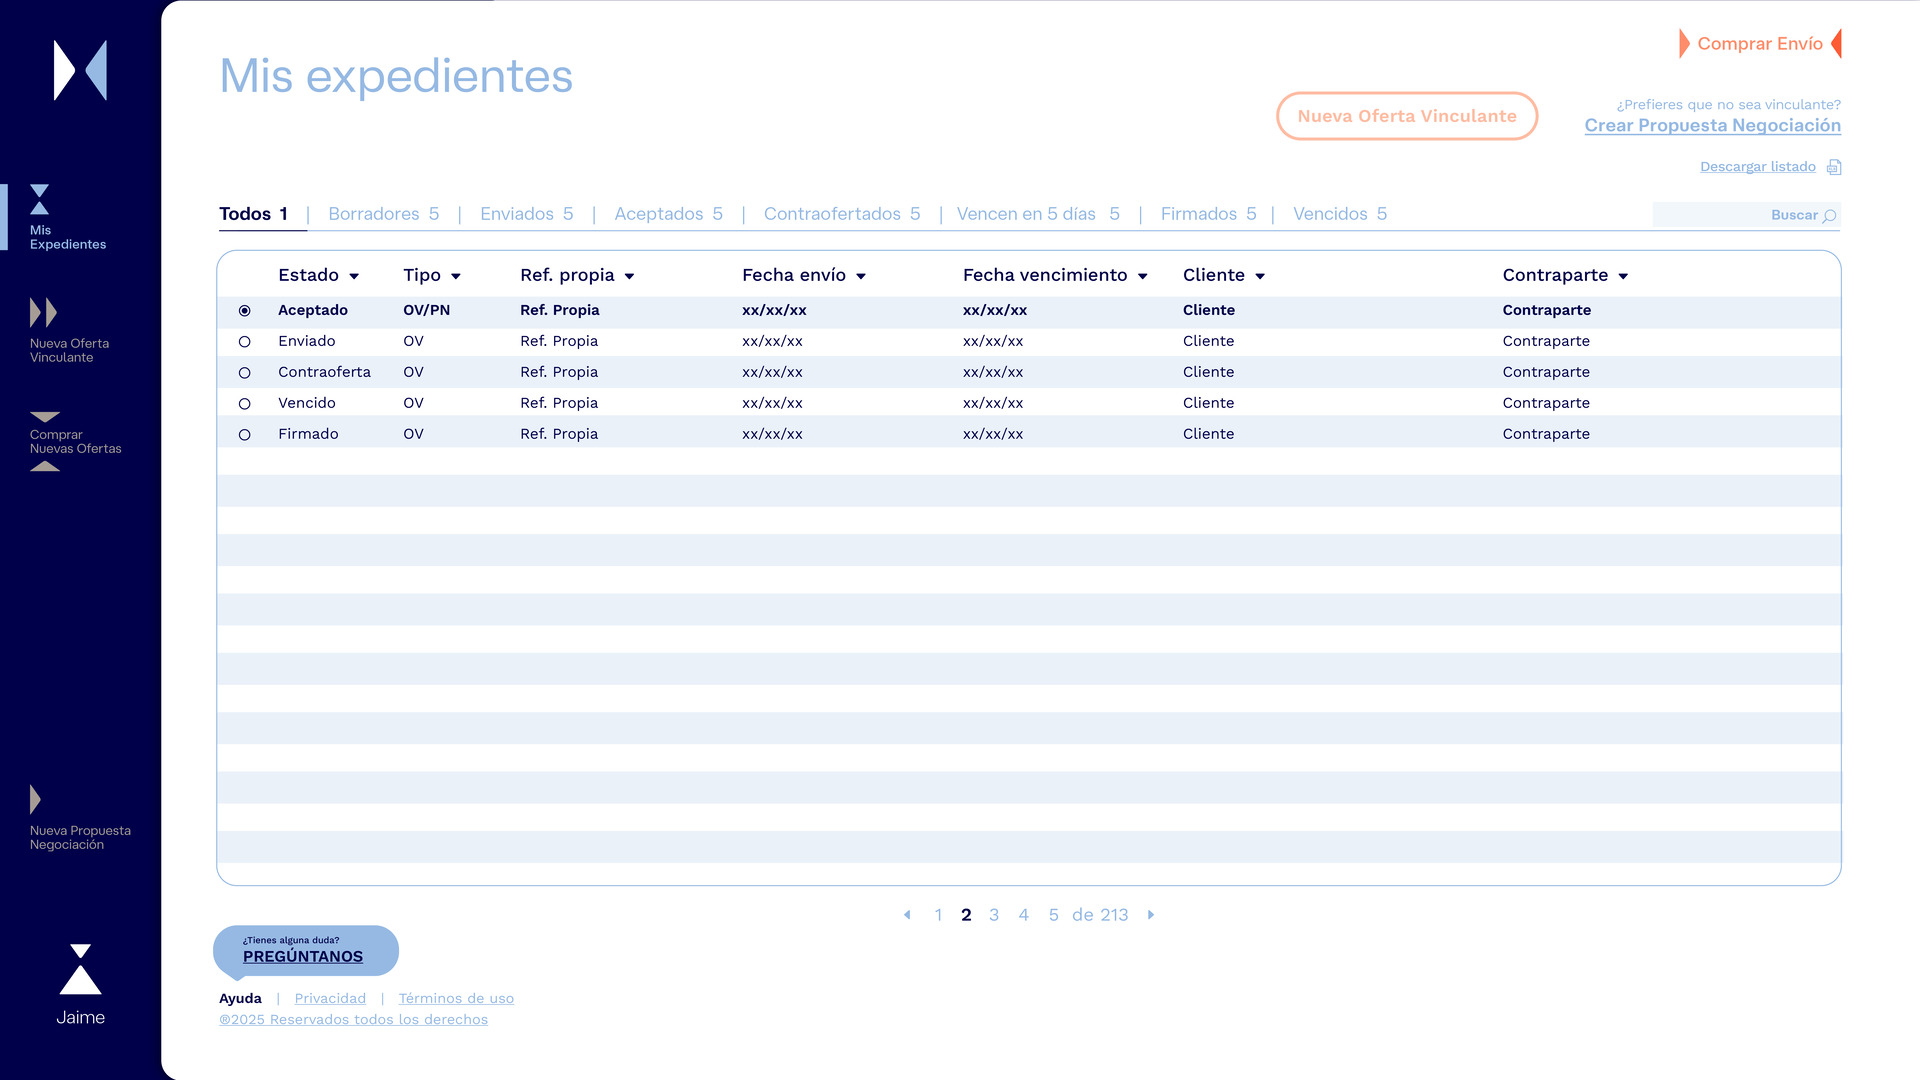
Task: Select the Contraoferta row radio button
Action: click(244, 373)
